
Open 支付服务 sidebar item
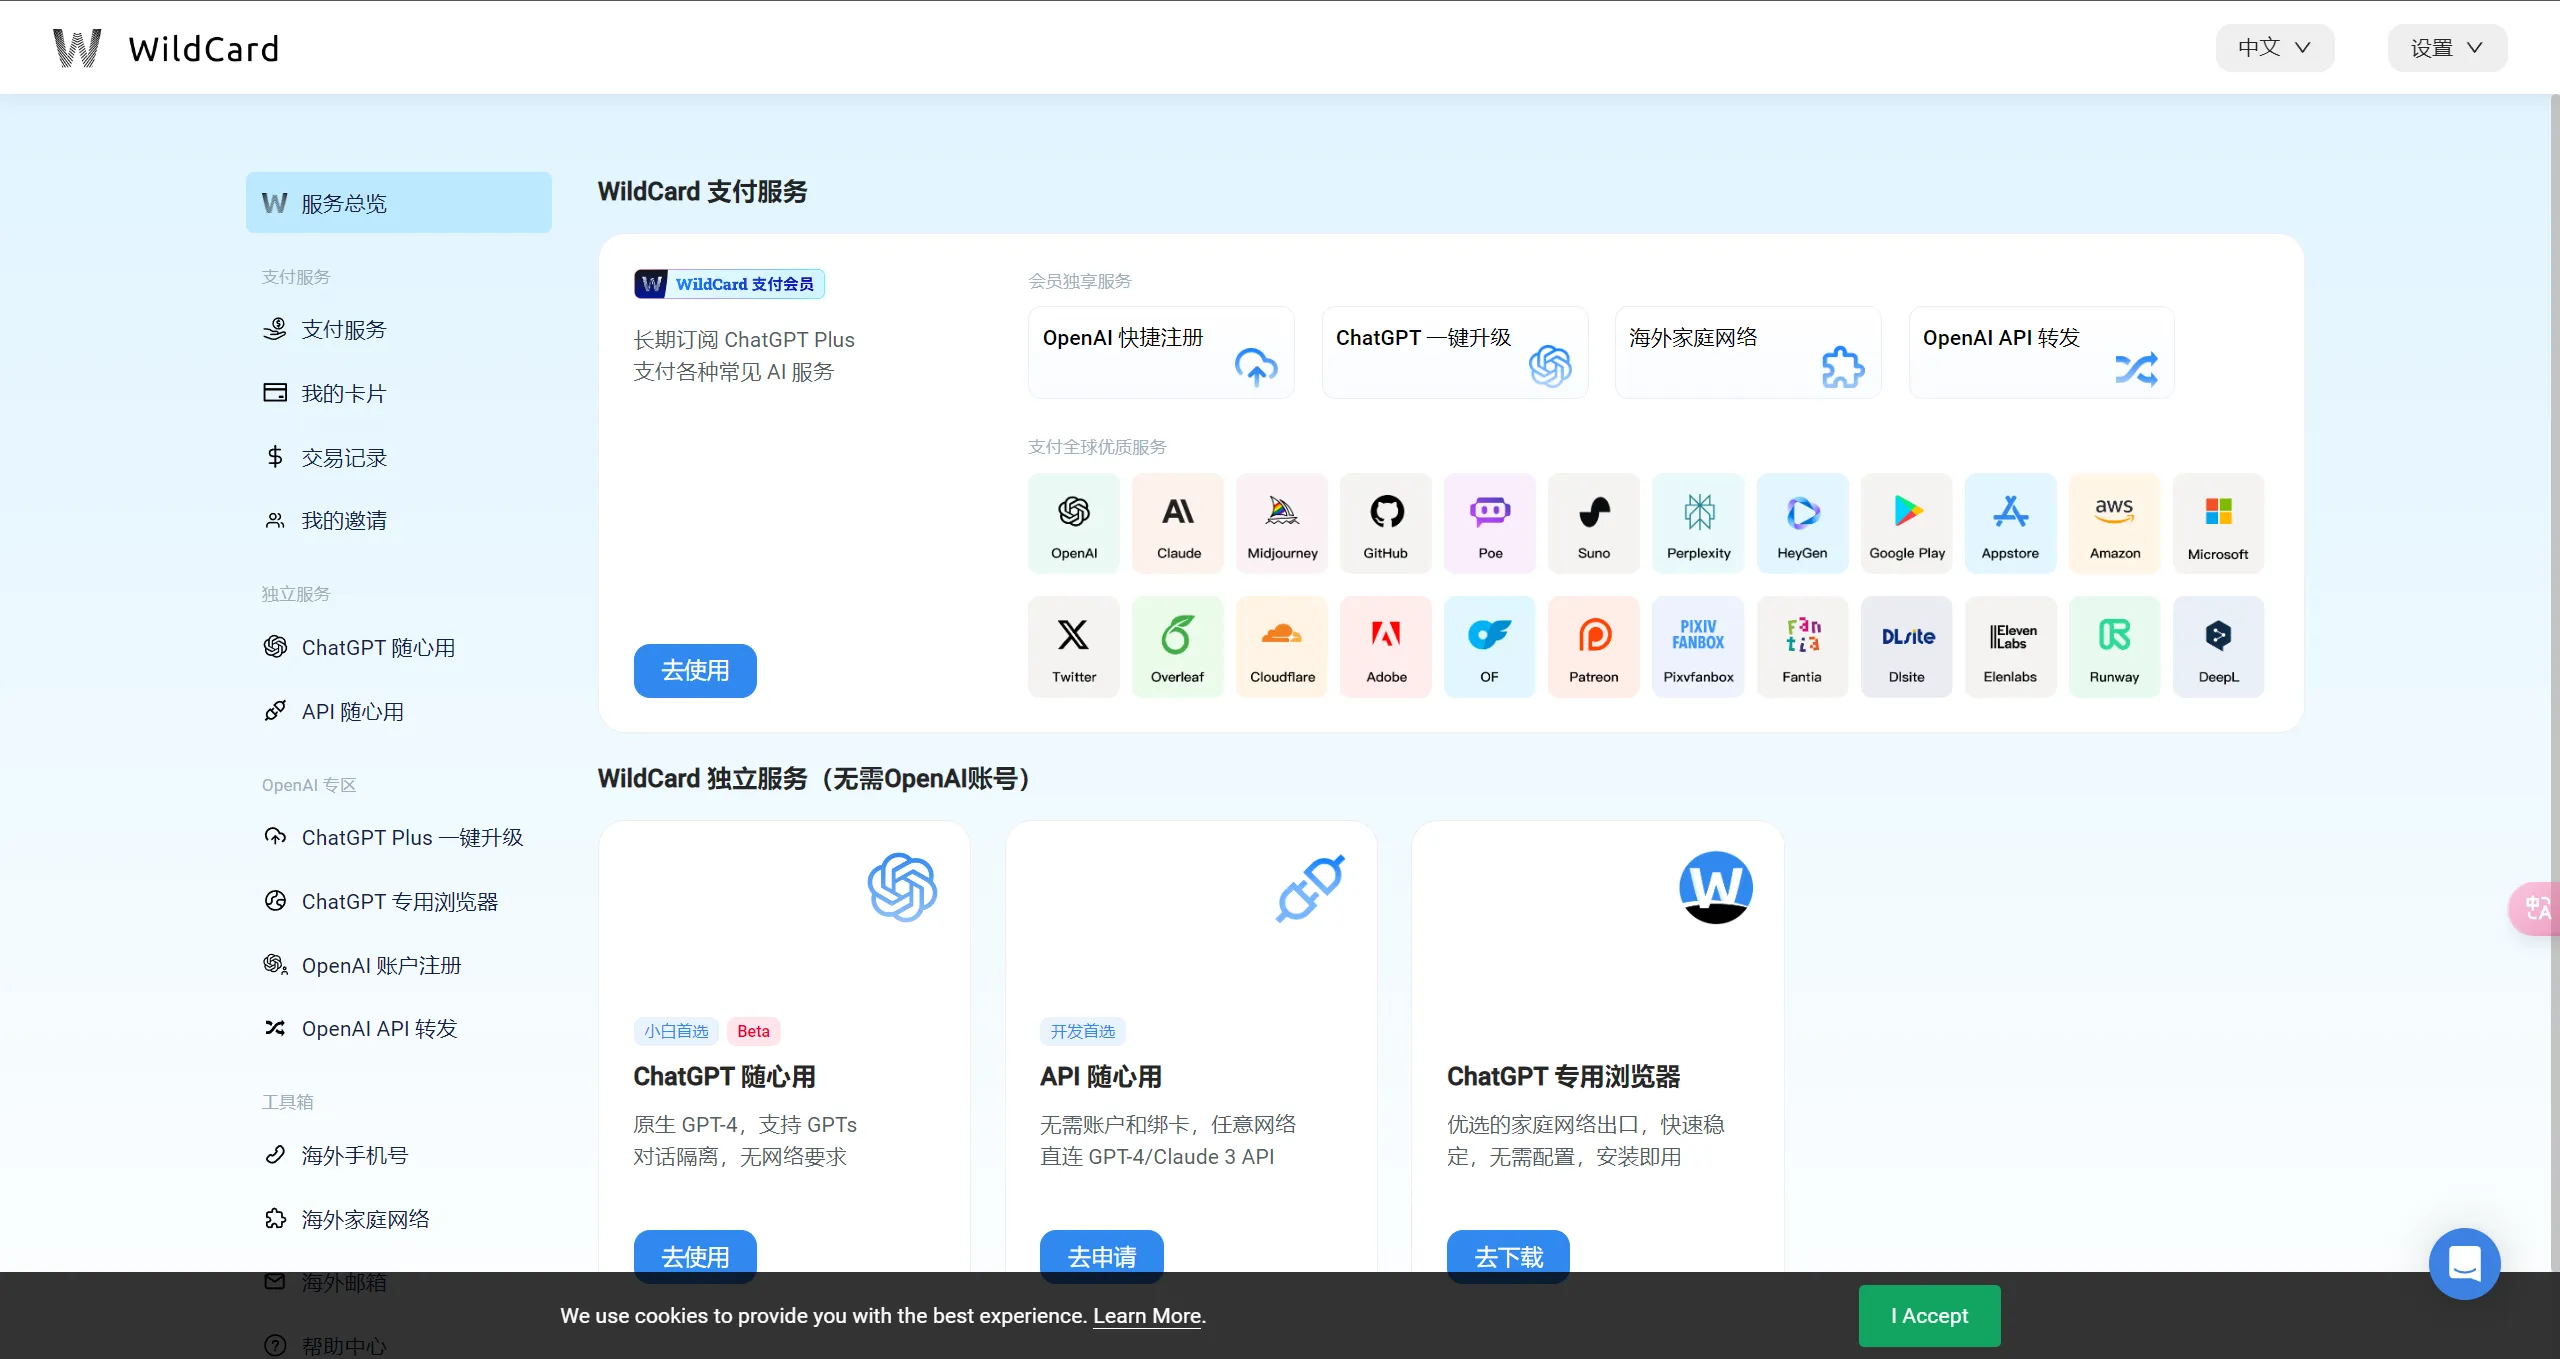tap(399, 329)
